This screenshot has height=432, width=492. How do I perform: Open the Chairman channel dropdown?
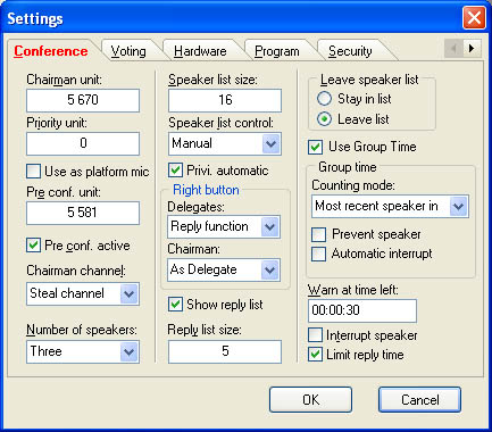[x=83, y=294]
